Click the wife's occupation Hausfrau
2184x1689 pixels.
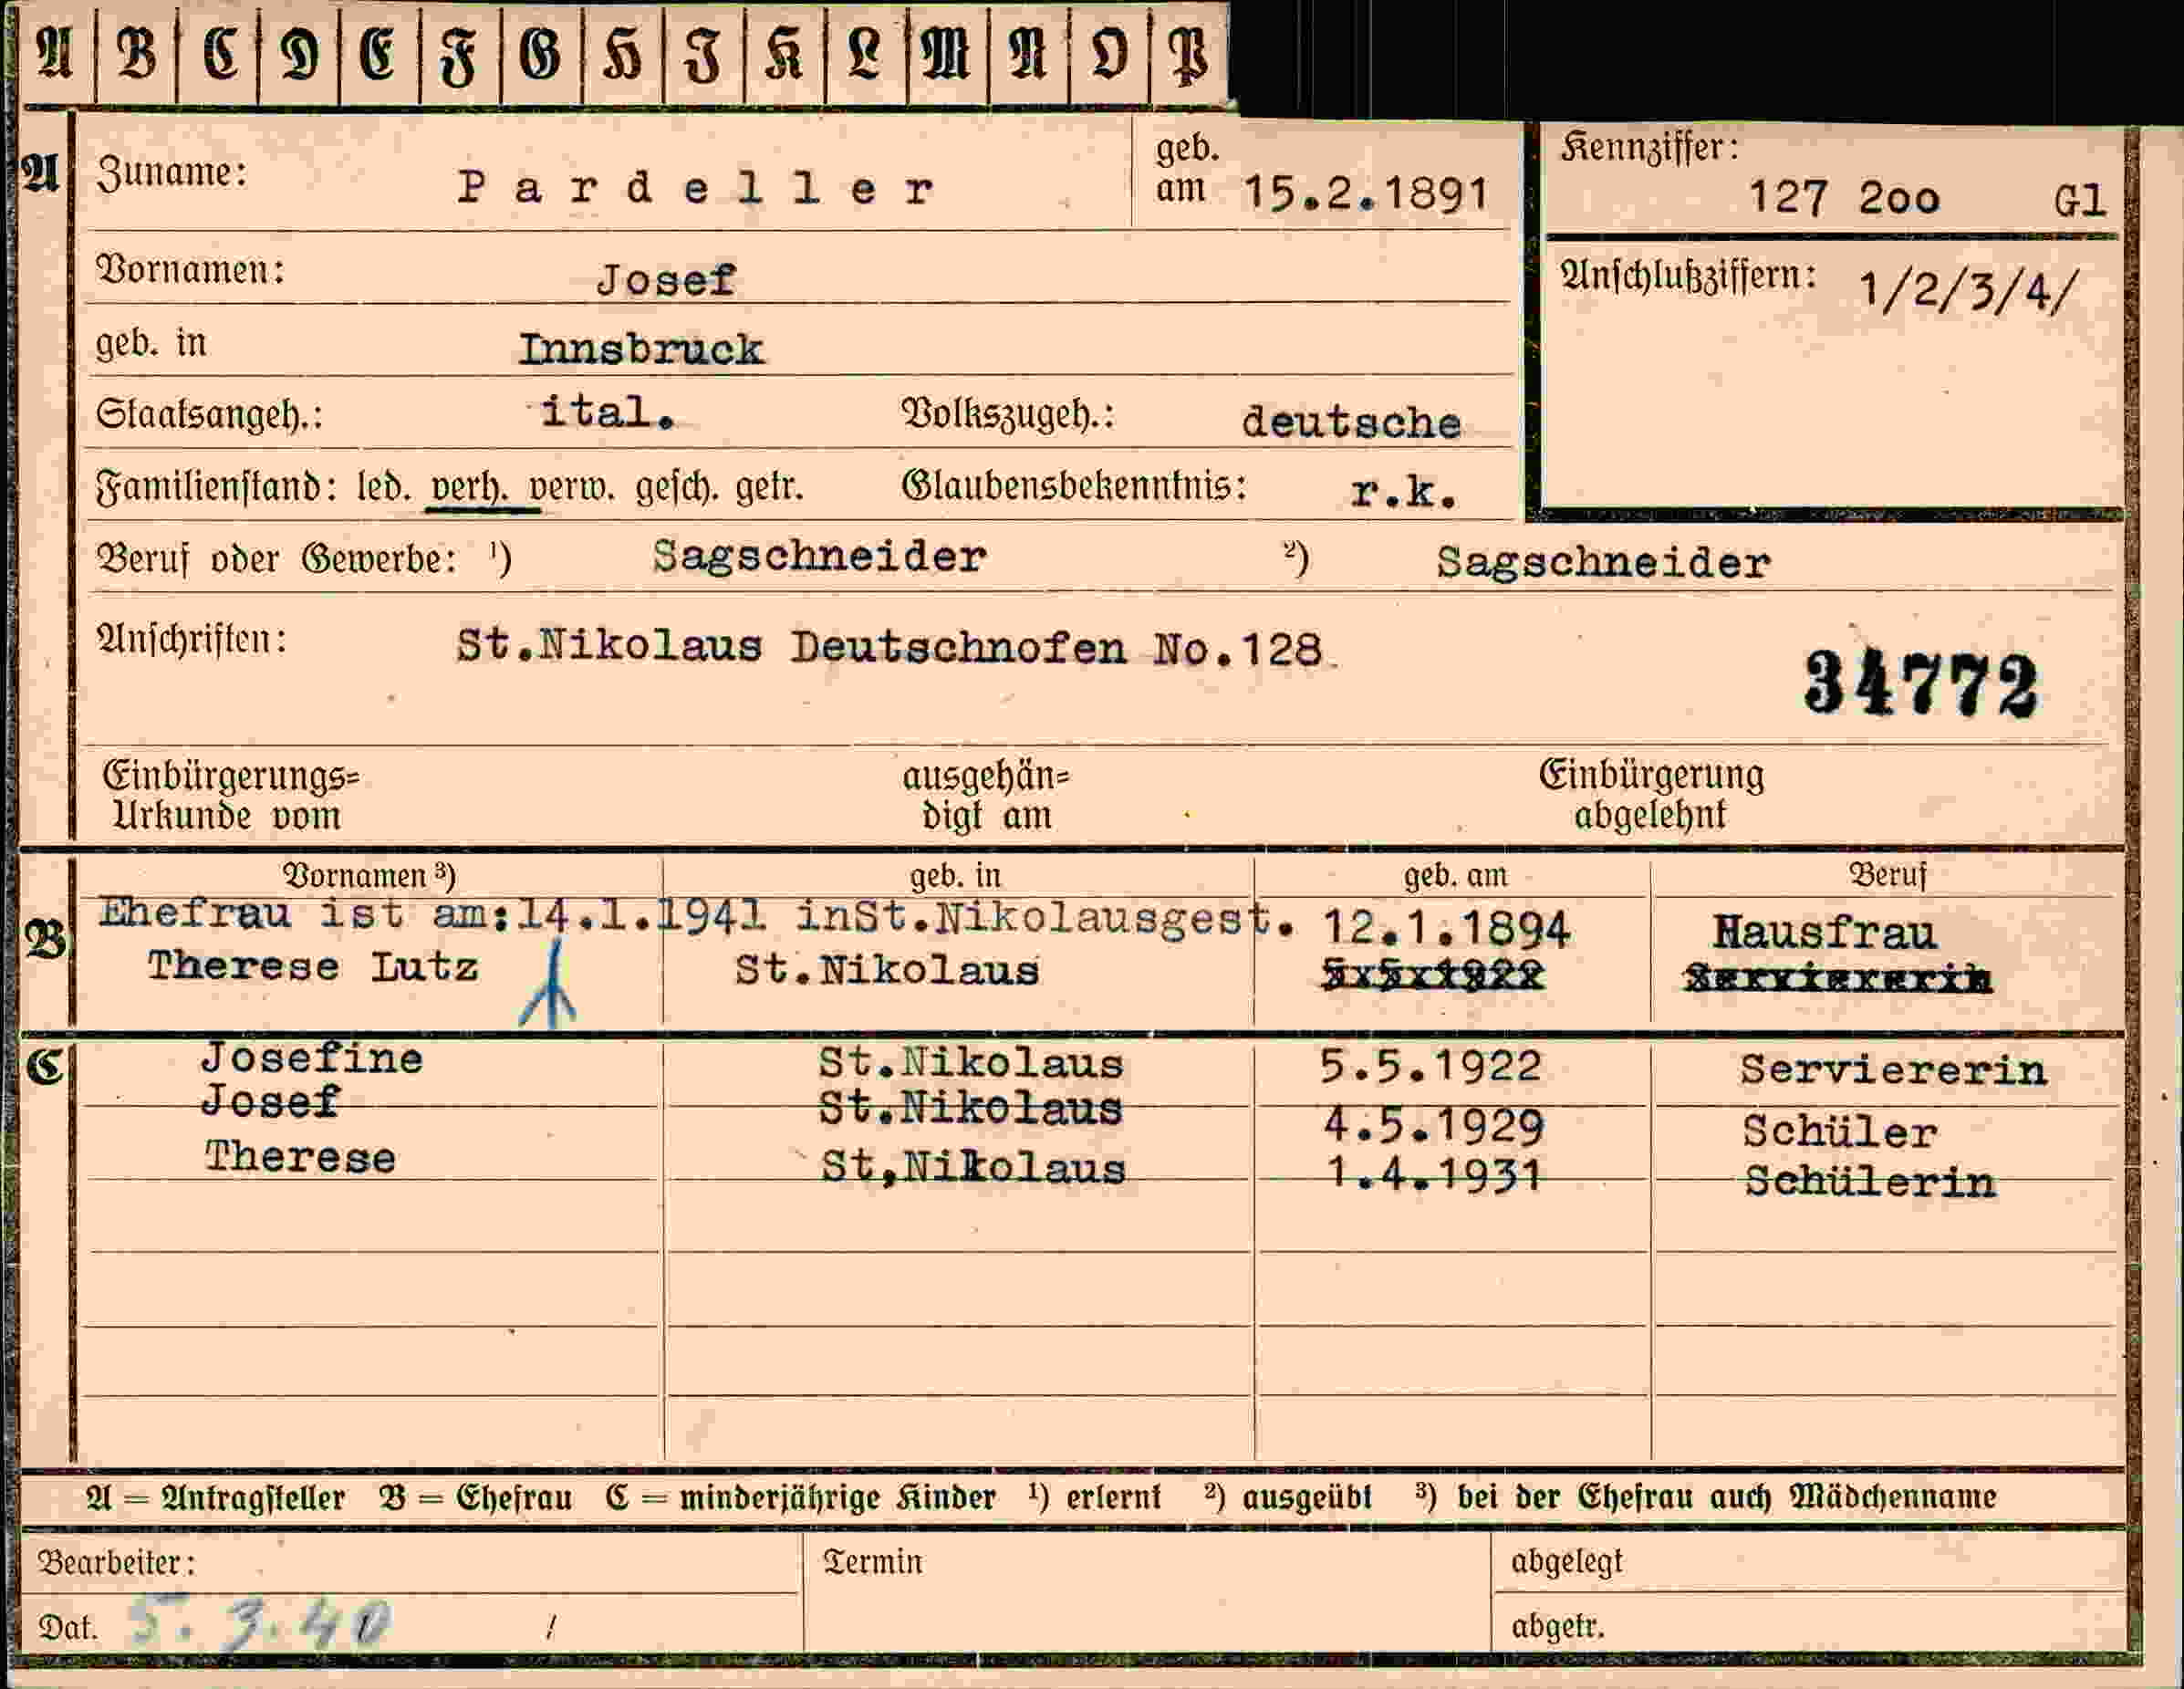tap(1825, 933)
